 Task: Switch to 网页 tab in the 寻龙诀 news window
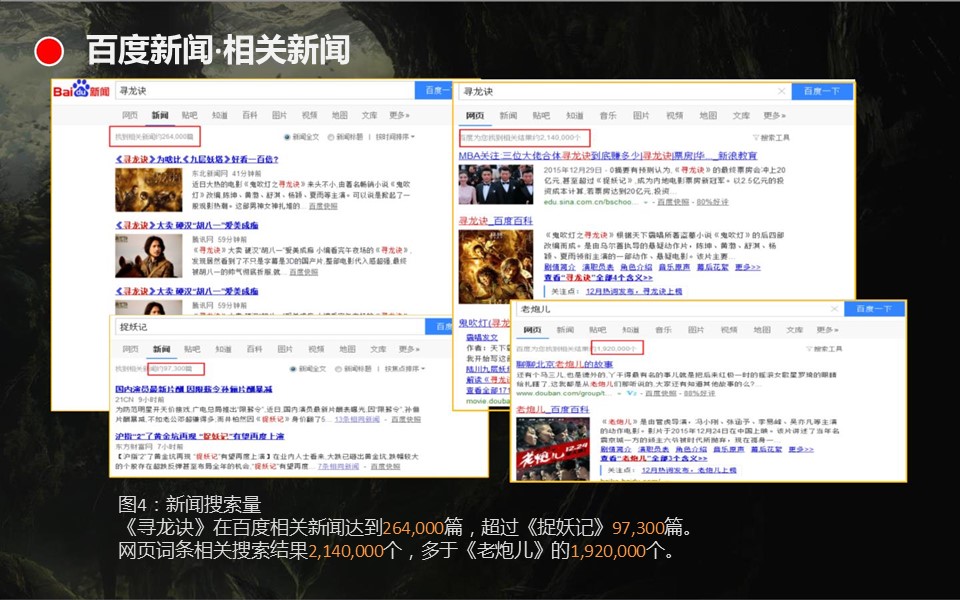coord(130,115)
